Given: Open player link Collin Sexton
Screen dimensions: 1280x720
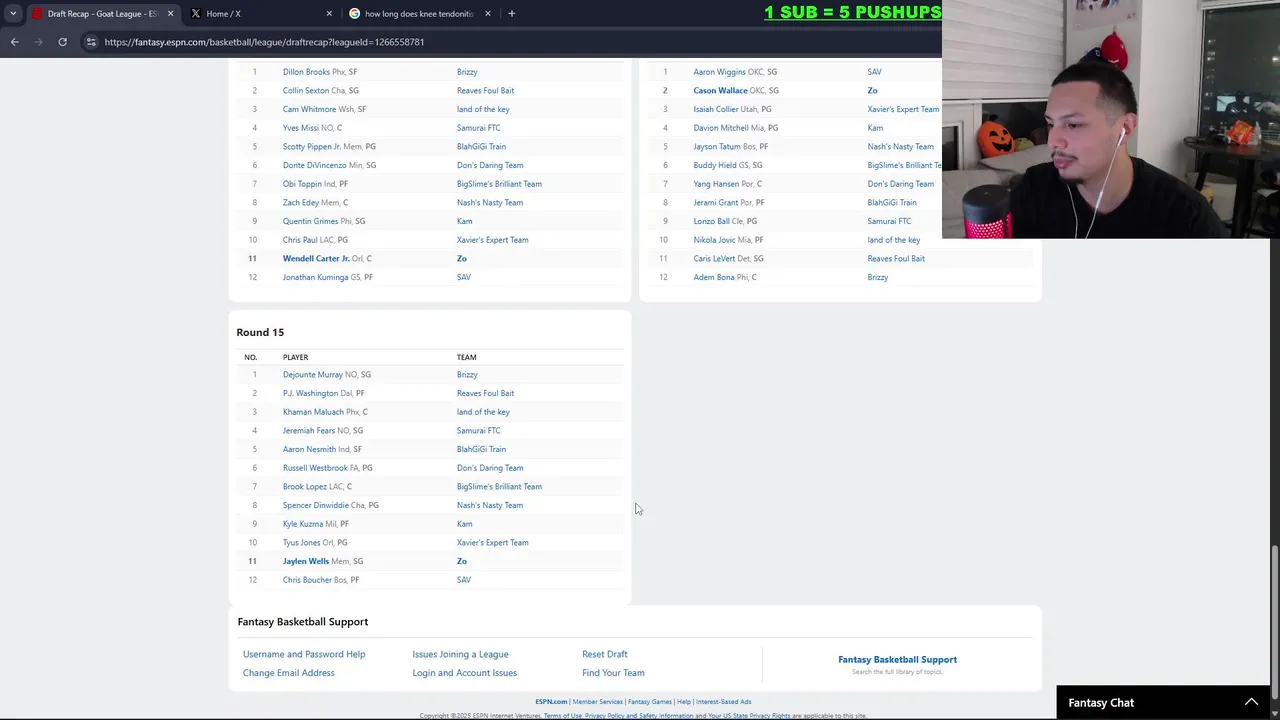Looking at the screenshot, I should (306, 91).
